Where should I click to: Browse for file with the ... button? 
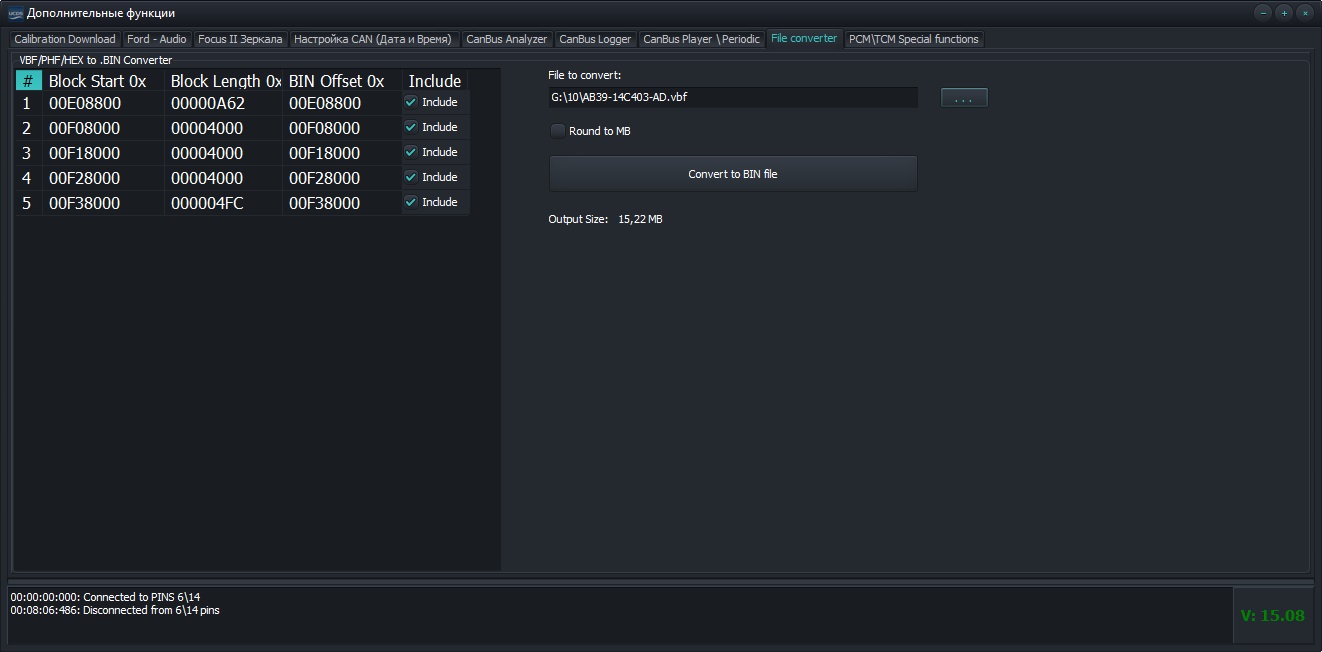(x=963, y=98)
